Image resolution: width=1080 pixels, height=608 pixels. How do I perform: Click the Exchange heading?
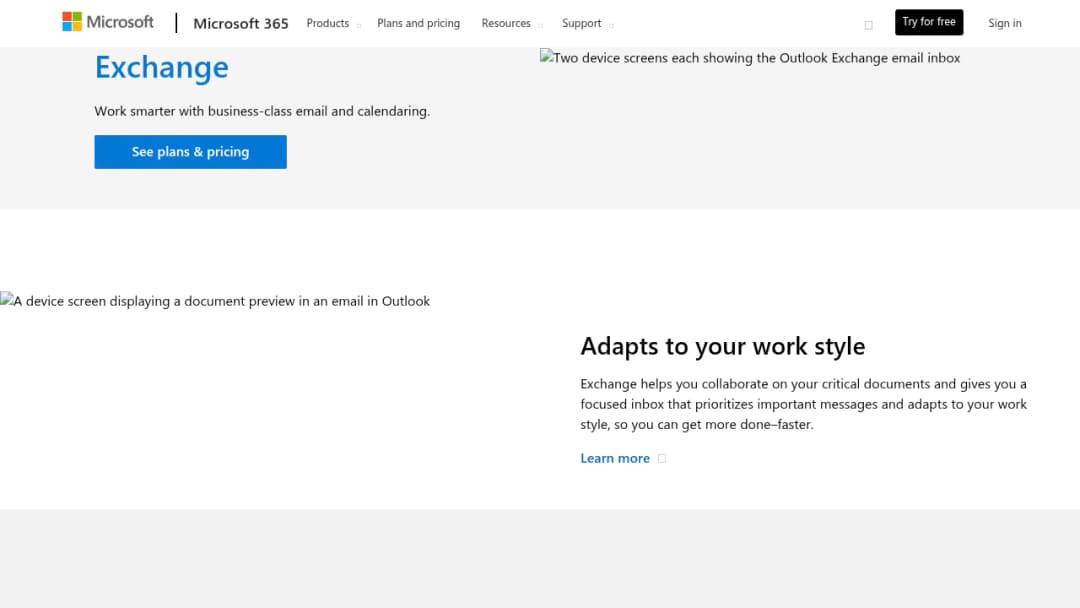pyautogui.click(x=161, y=67)
